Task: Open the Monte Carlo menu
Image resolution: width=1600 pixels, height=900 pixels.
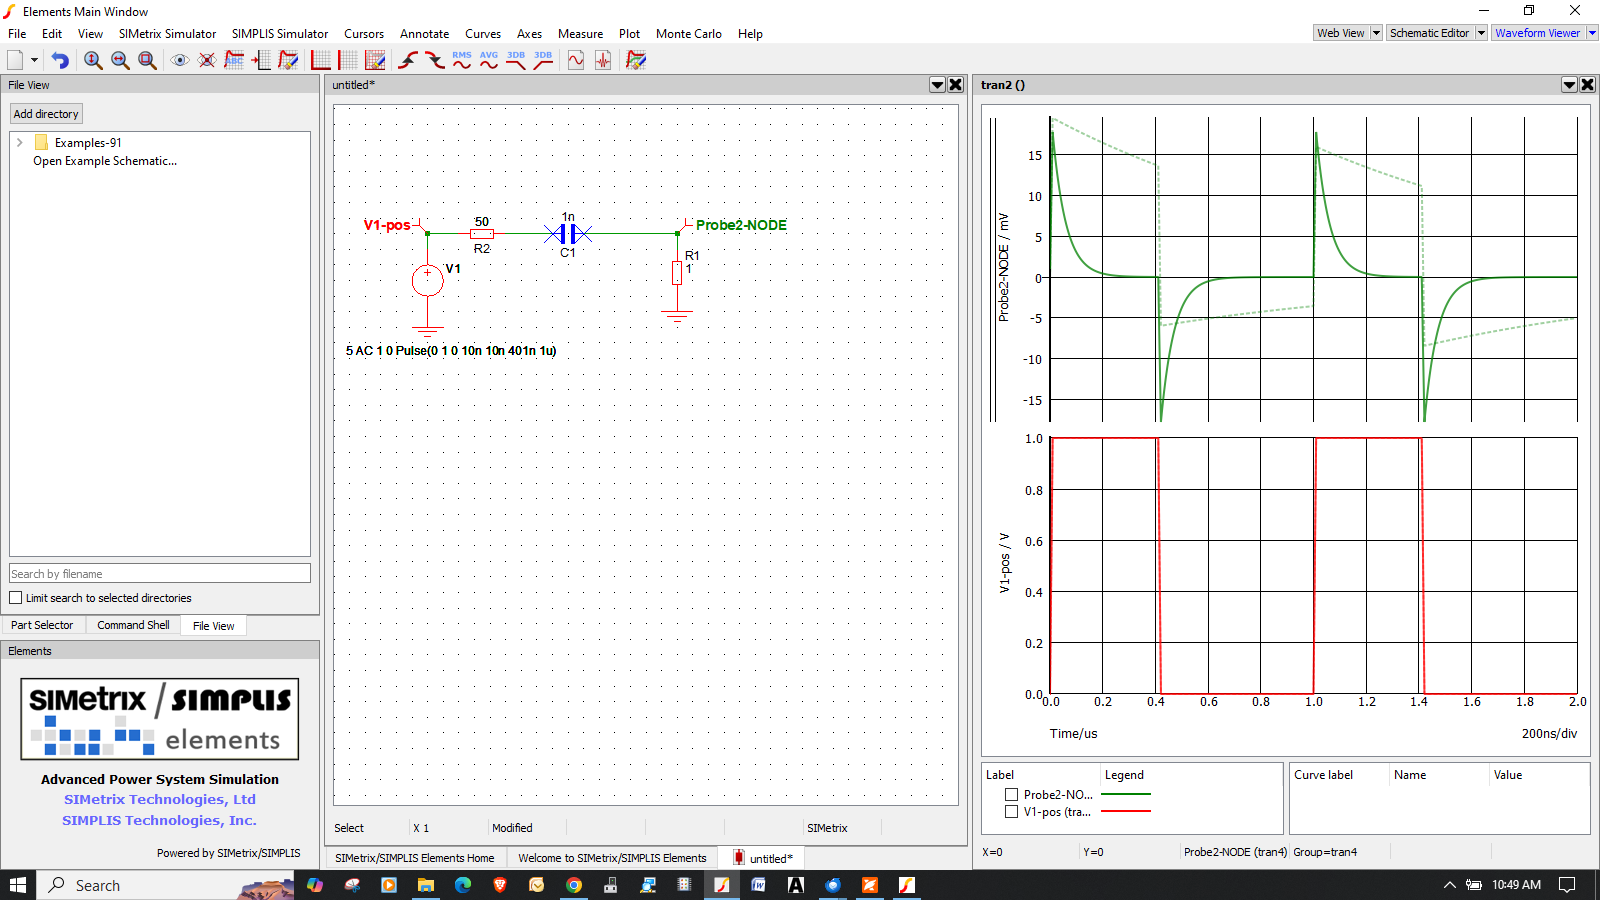Action: pos(689,34)
